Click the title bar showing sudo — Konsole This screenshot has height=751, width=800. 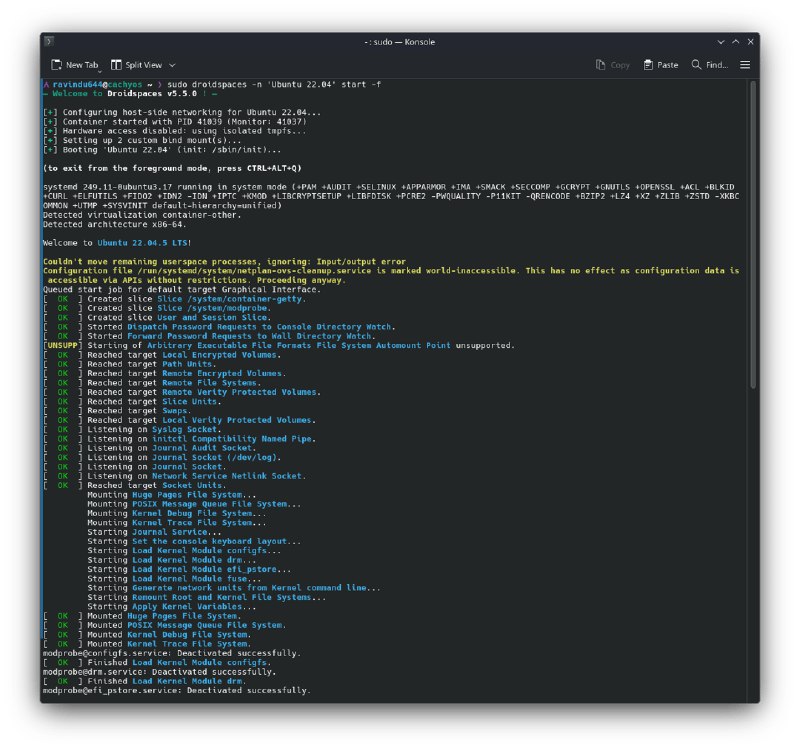[x=400, y=42]
